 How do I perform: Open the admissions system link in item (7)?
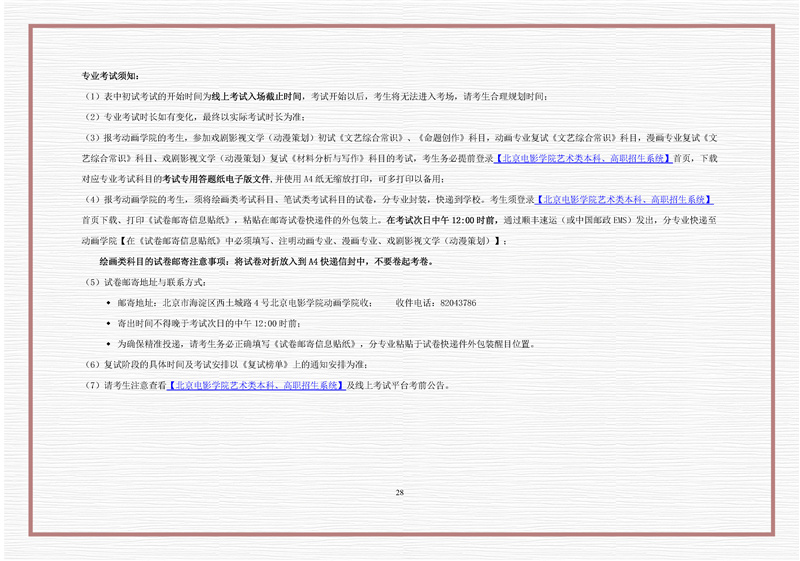(x=255, y=385)
